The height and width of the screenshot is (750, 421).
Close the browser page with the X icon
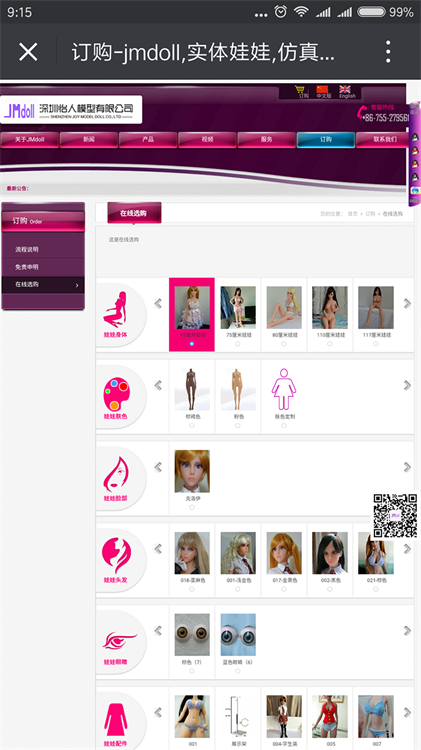(x=28, y=51)
